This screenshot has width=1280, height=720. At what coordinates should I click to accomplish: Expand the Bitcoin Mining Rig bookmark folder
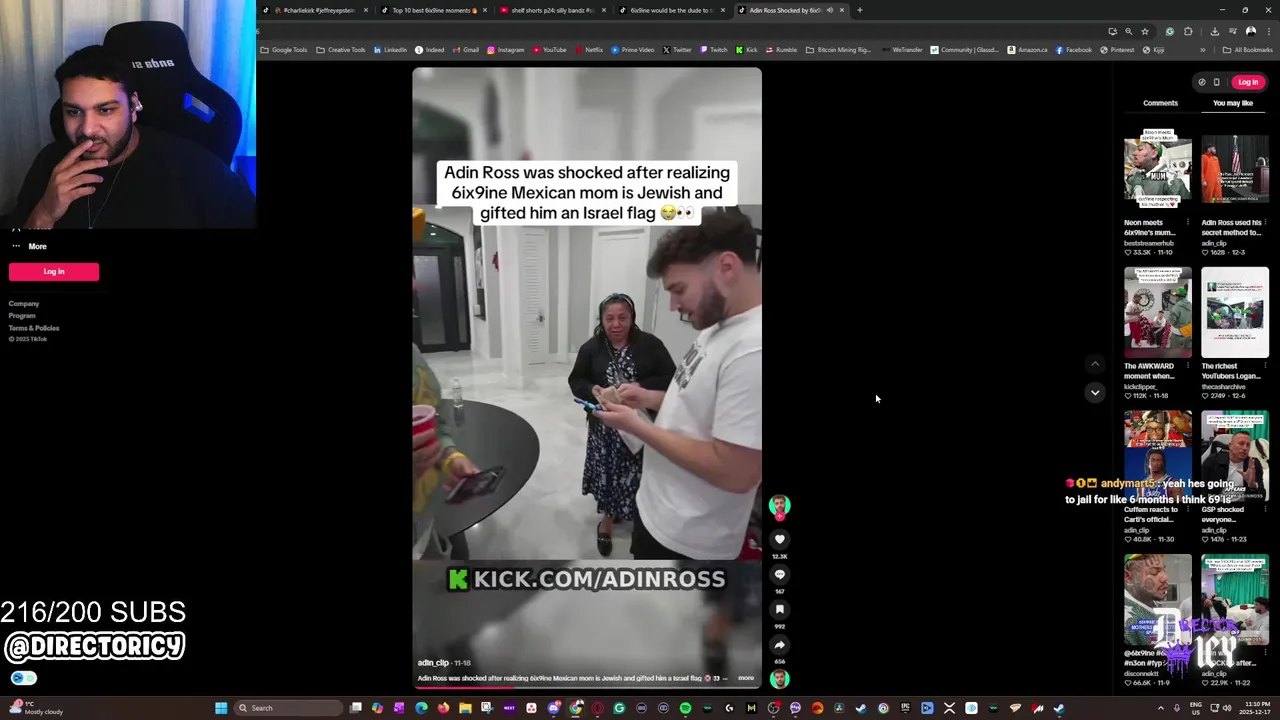(839, 50)
